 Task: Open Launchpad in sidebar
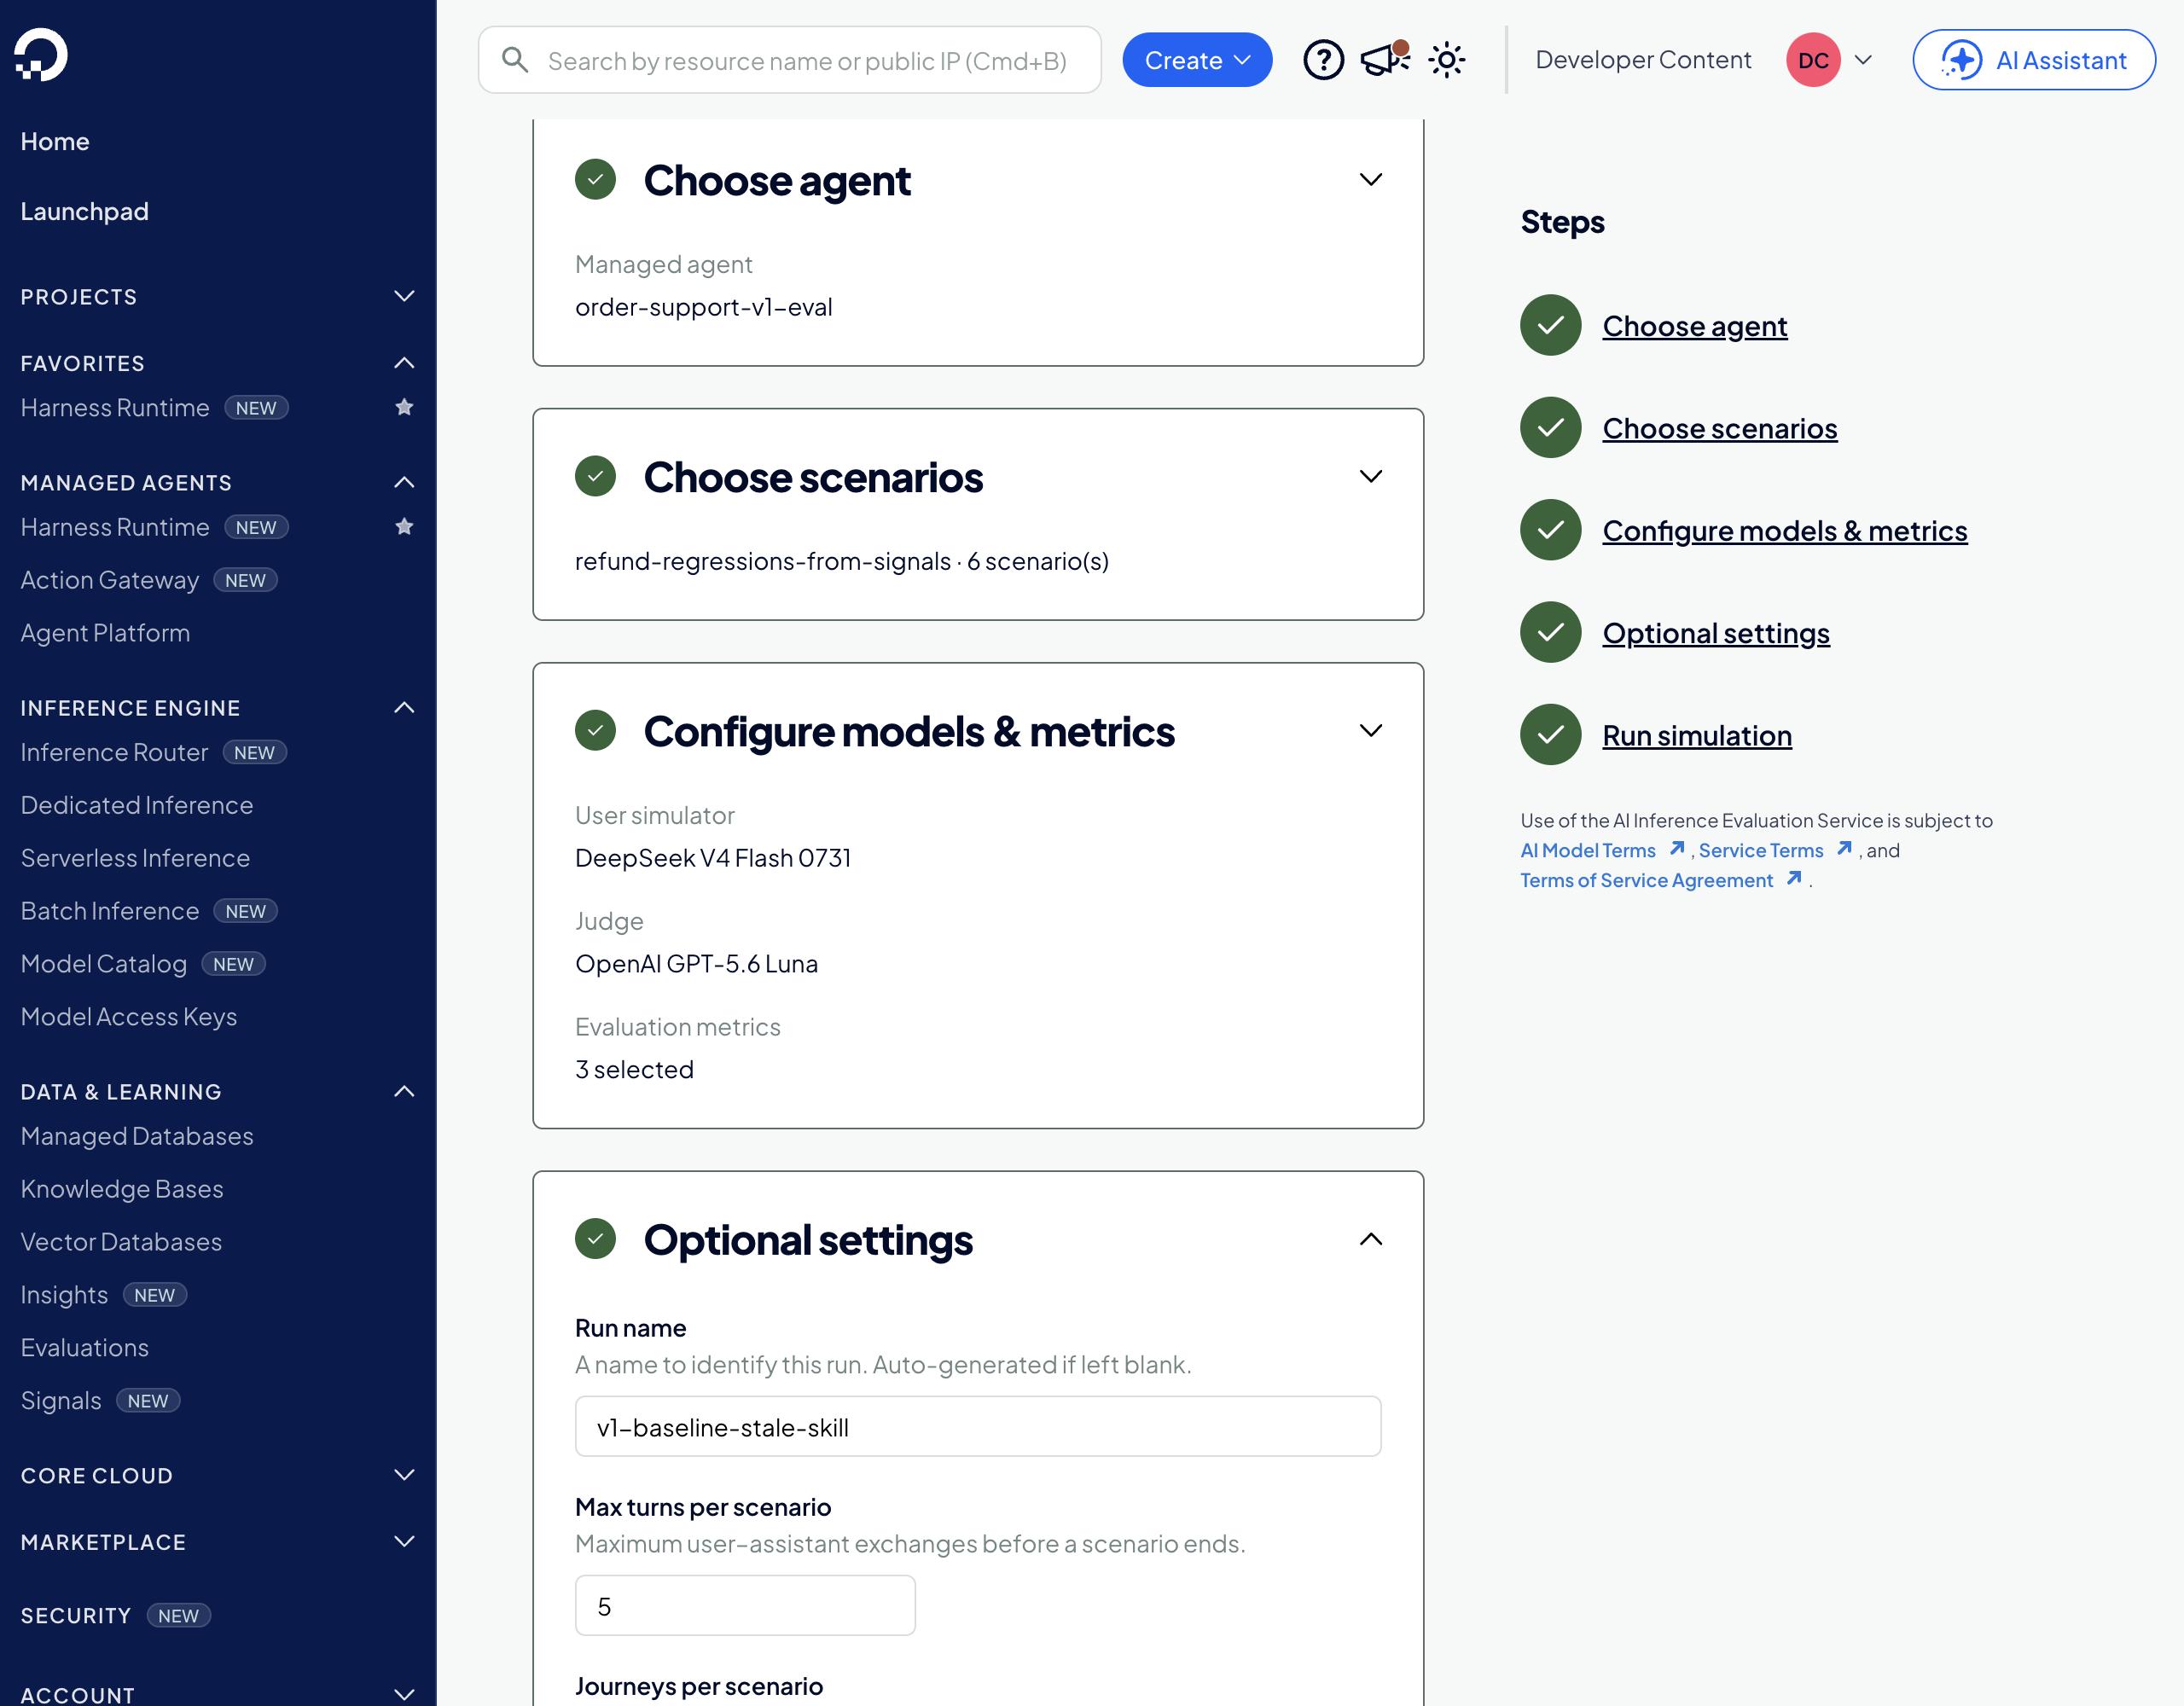click(84, 211)
